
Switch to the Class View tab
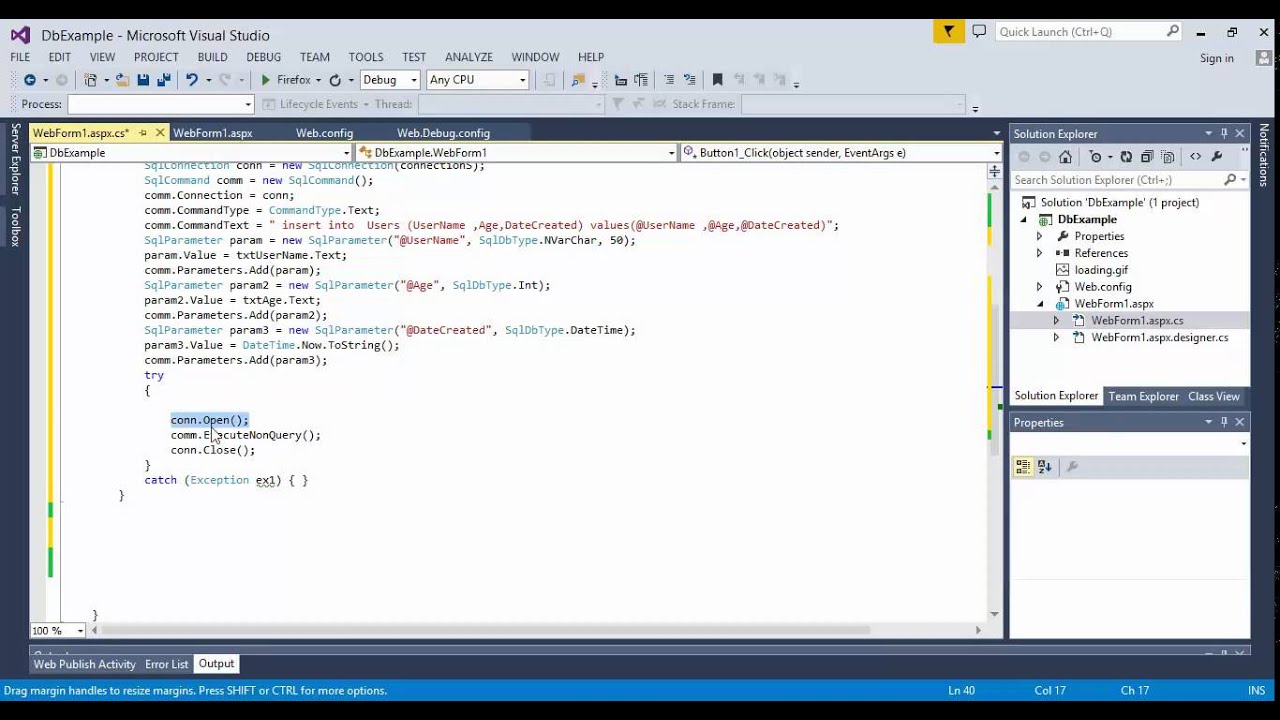tap(1213, 396)
